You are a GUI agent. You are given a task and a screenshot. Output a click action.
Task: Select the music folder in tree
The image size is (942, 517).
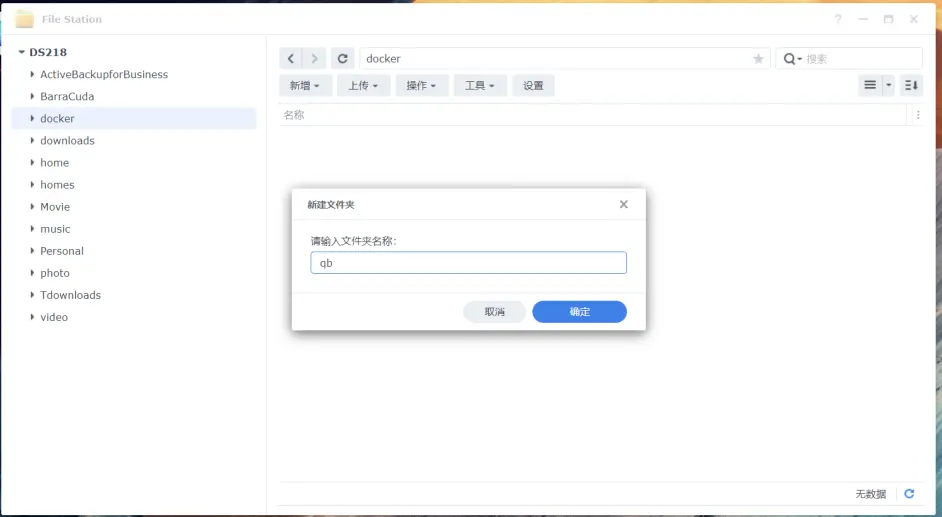coord(55,229)
